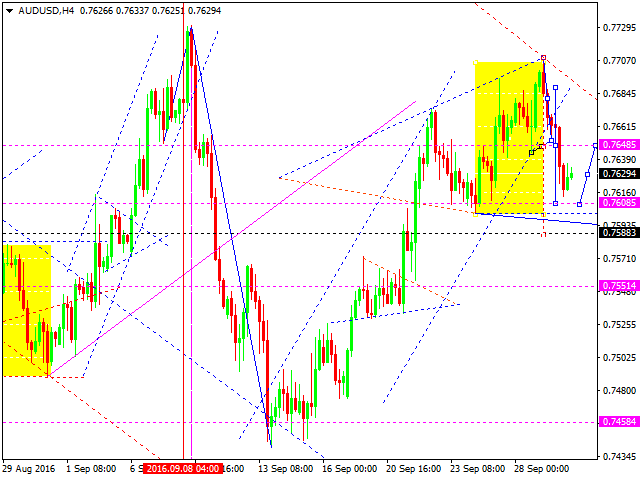Screen dimensions: 640x480
Task: Select the blue forecast handle at the 0.76485 line end
Action: [x=596, y=146]
